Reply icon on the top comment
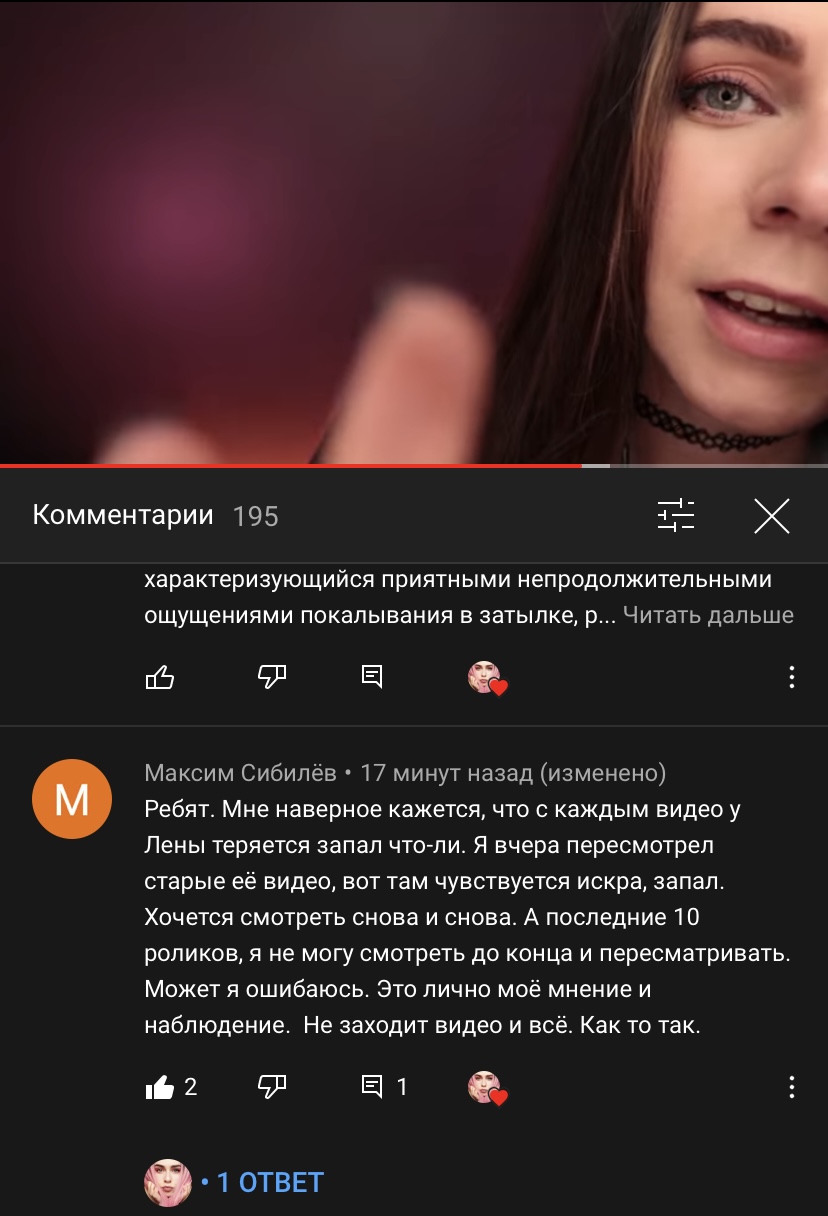Image resolution: width=828 pixels, height=1216 pixels. coord(372,677)
